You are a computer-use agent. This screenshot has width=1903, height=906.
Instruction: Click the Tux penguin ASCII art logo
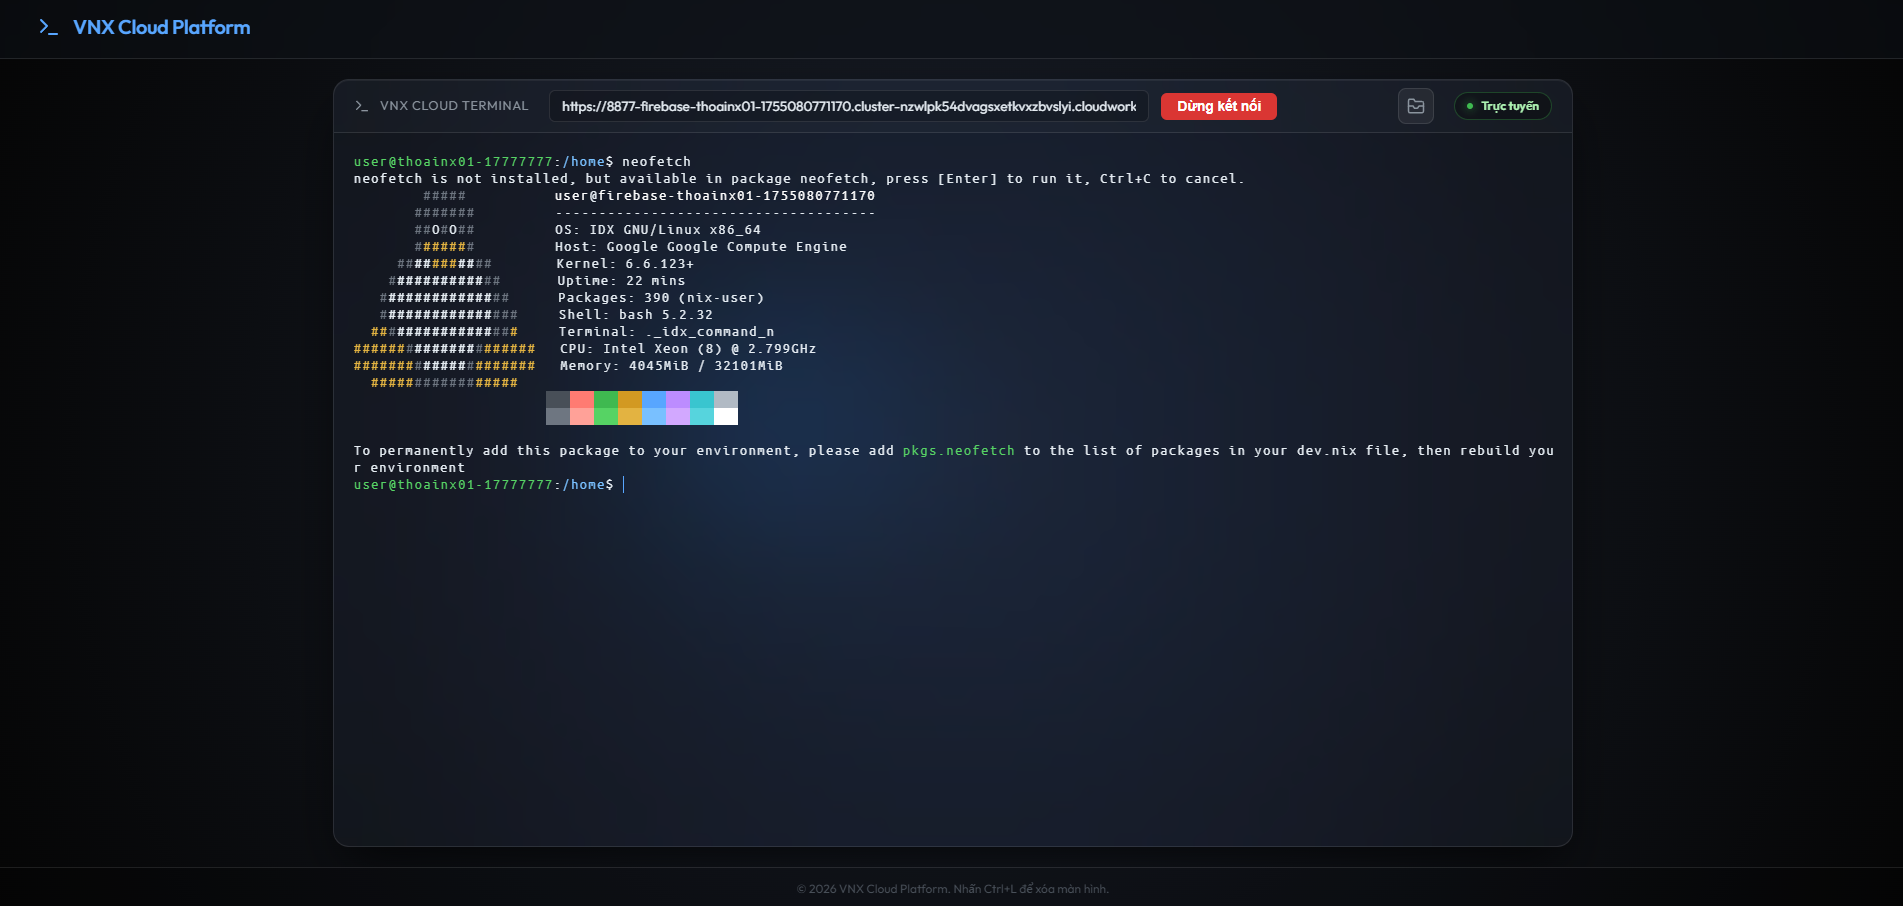[444, 289]
